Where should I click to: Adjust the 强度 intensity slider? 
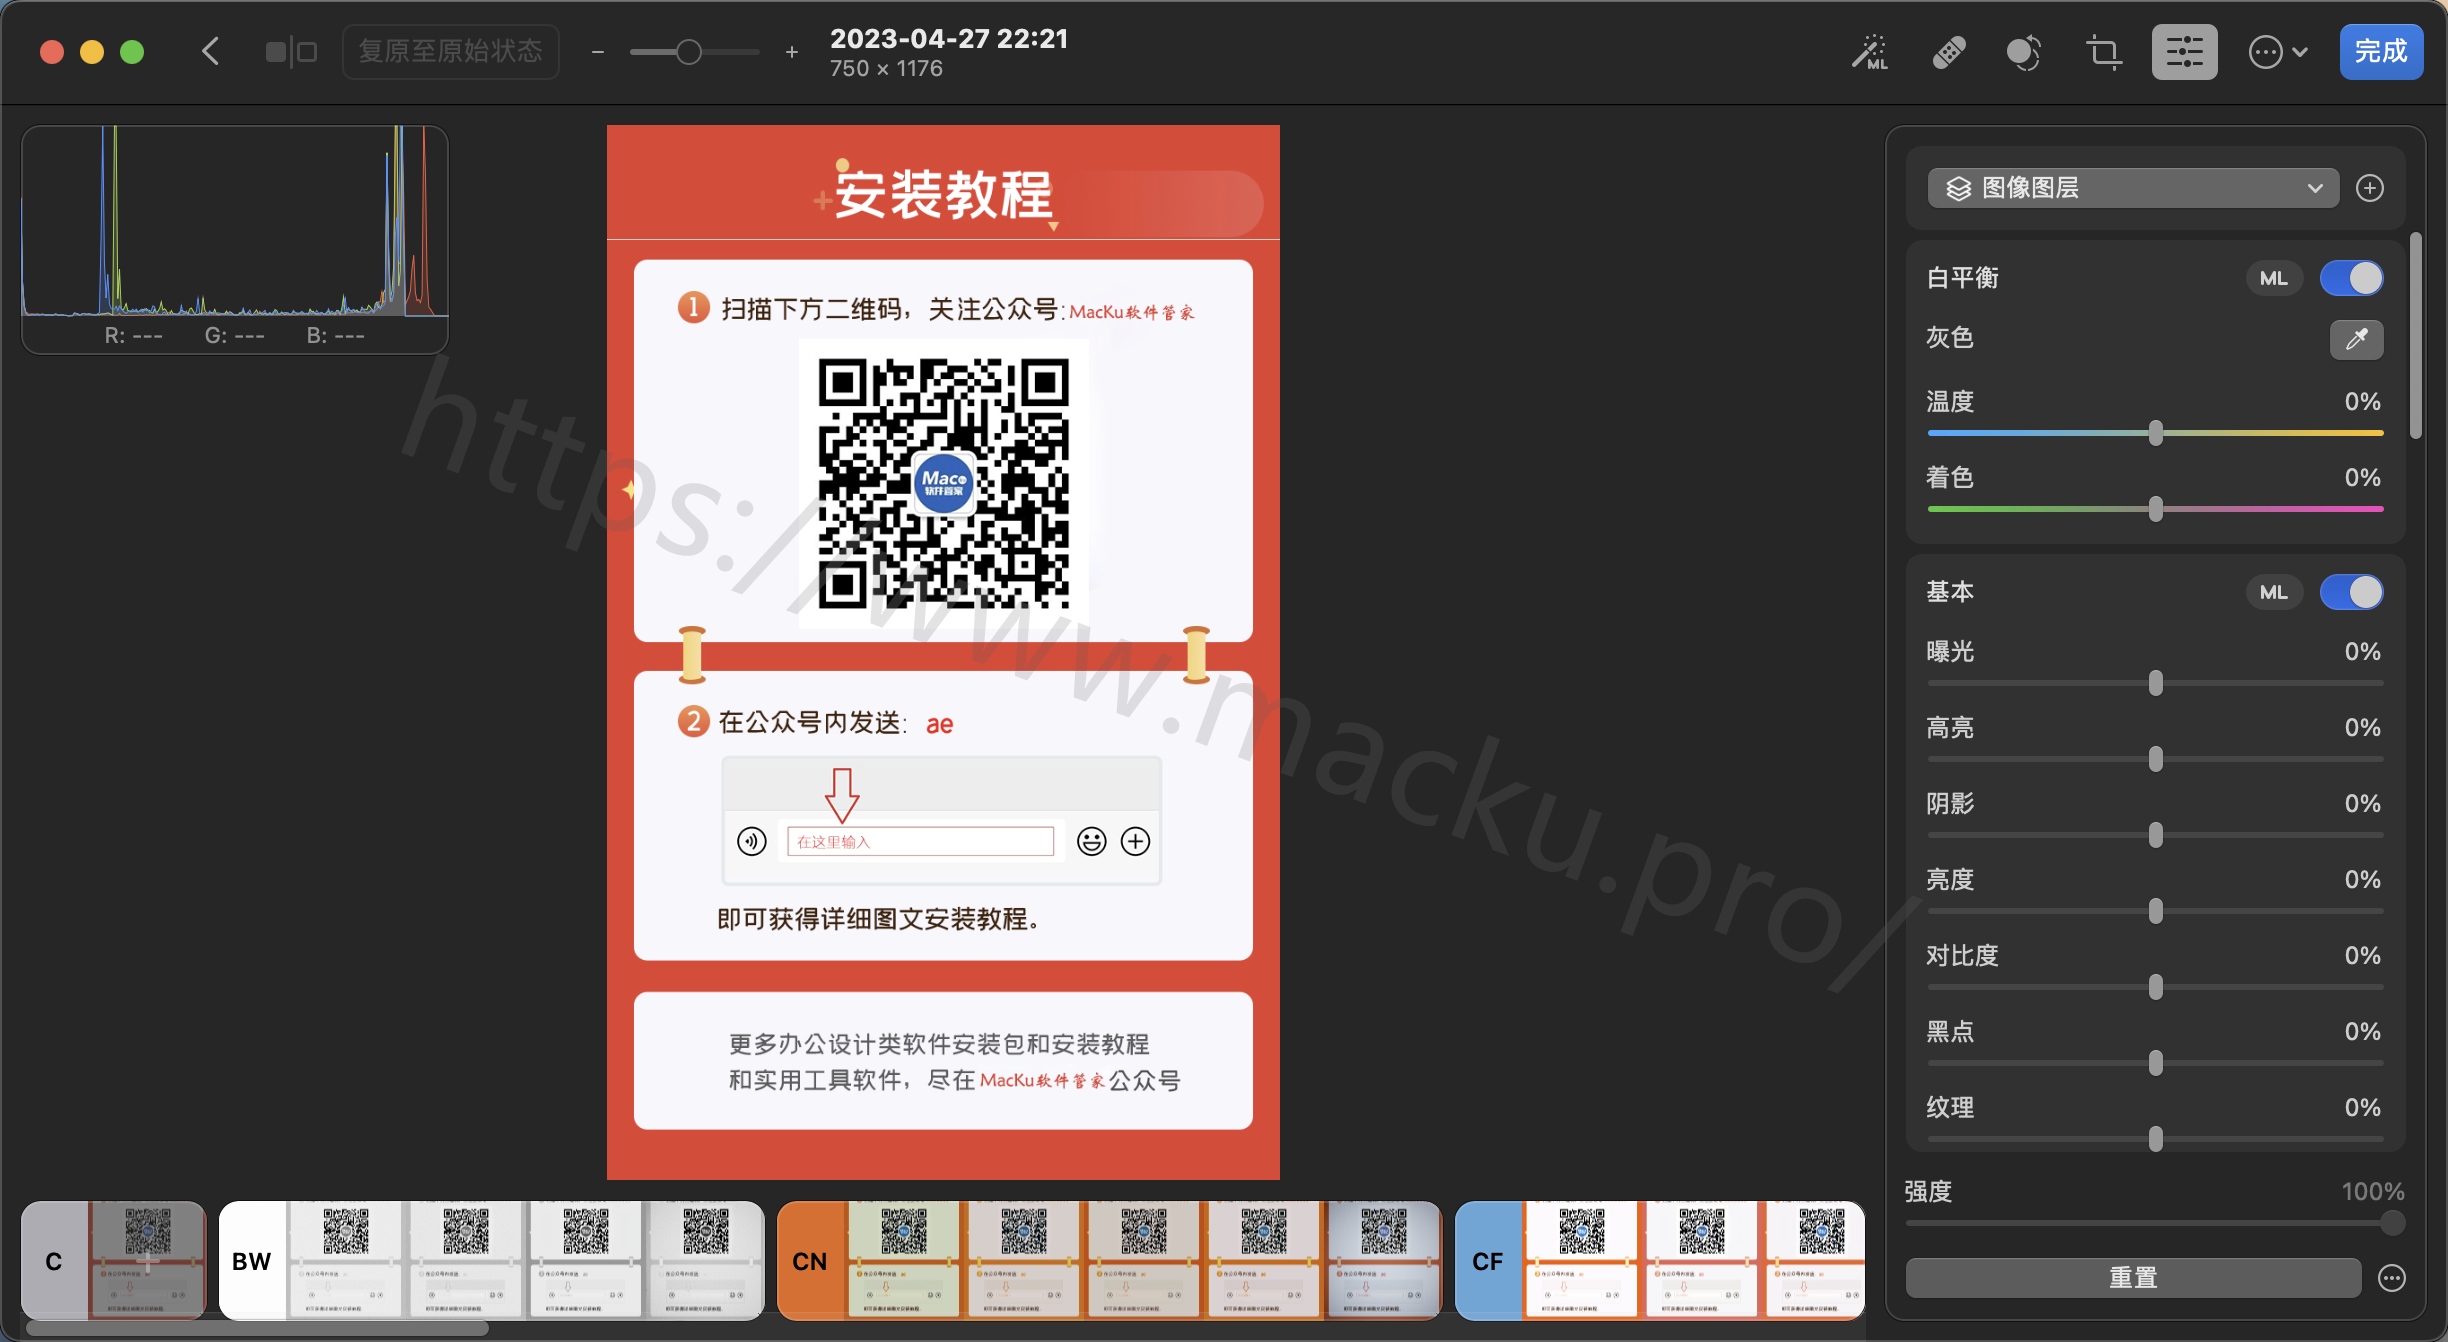[x=2155, y=1223]
